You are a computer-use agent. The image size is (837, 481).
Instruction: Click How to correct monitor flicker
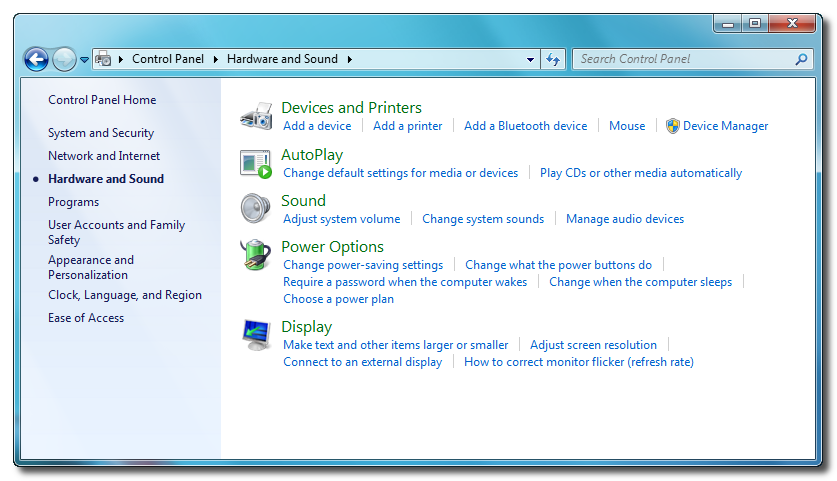(x=579, y=362)
